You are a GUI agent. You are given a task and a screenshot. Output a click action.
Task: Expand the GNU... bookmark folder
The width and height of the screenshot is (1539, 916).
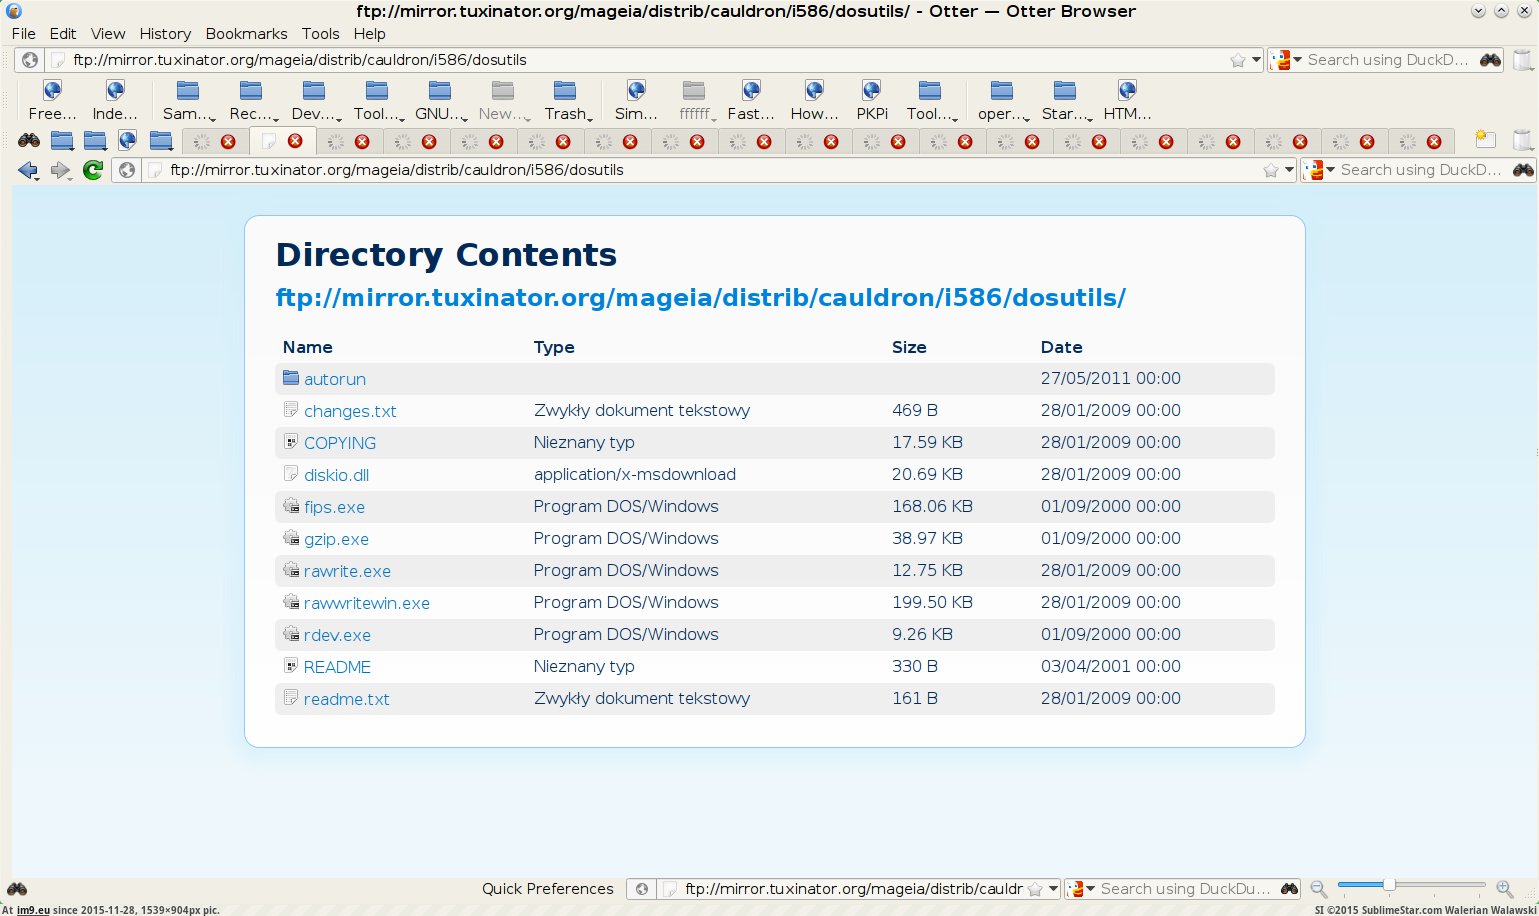440,101
